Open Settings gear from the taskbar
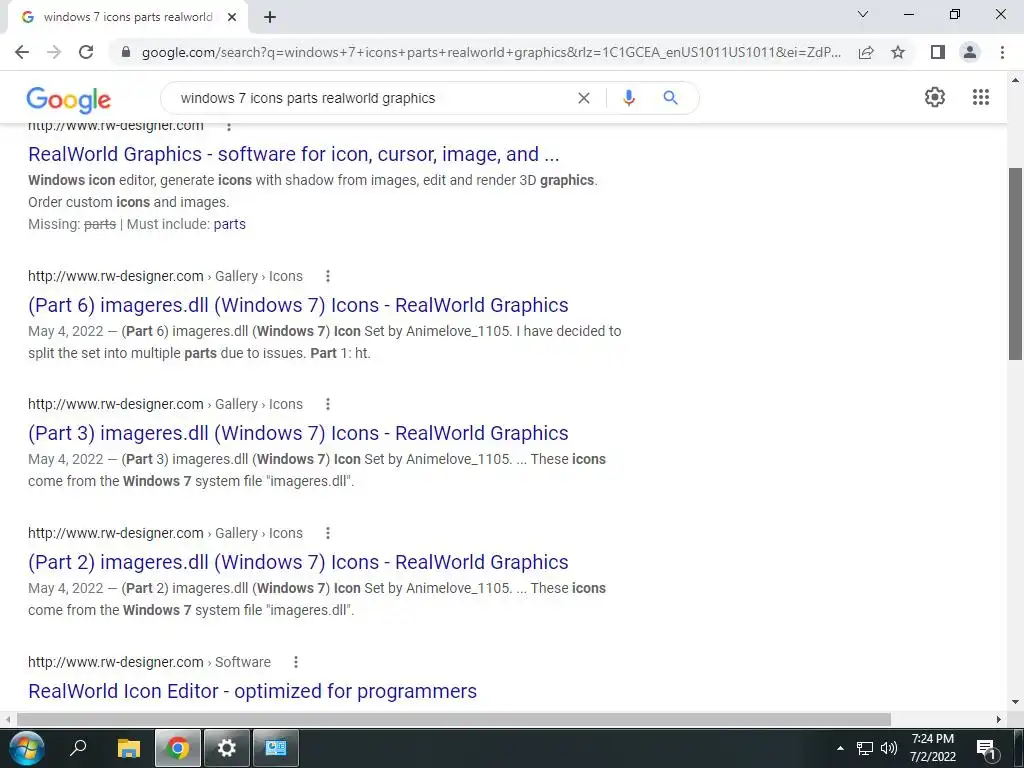1024x768 pixels. tap(227, 748)
